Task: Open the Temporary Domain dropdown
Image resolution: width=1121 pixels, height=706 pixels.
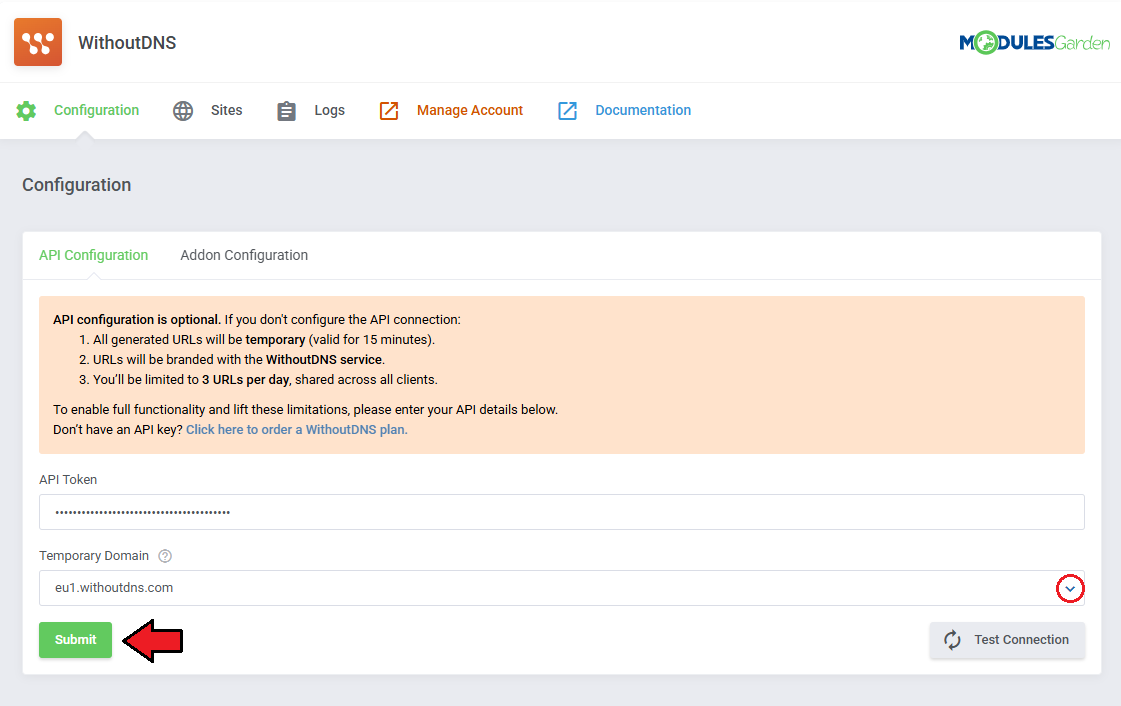Action: pos(562,587)
